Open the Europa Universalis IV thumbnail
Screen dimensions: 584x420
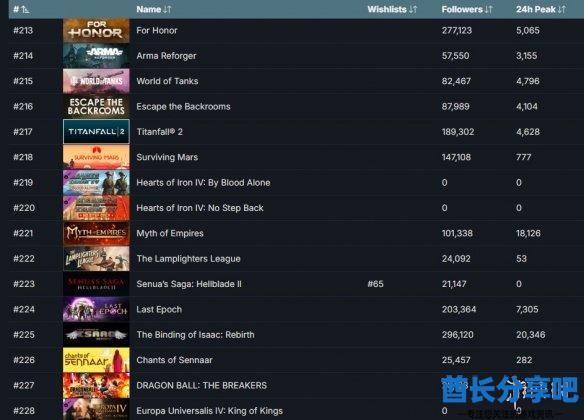[x=96, y=410]
